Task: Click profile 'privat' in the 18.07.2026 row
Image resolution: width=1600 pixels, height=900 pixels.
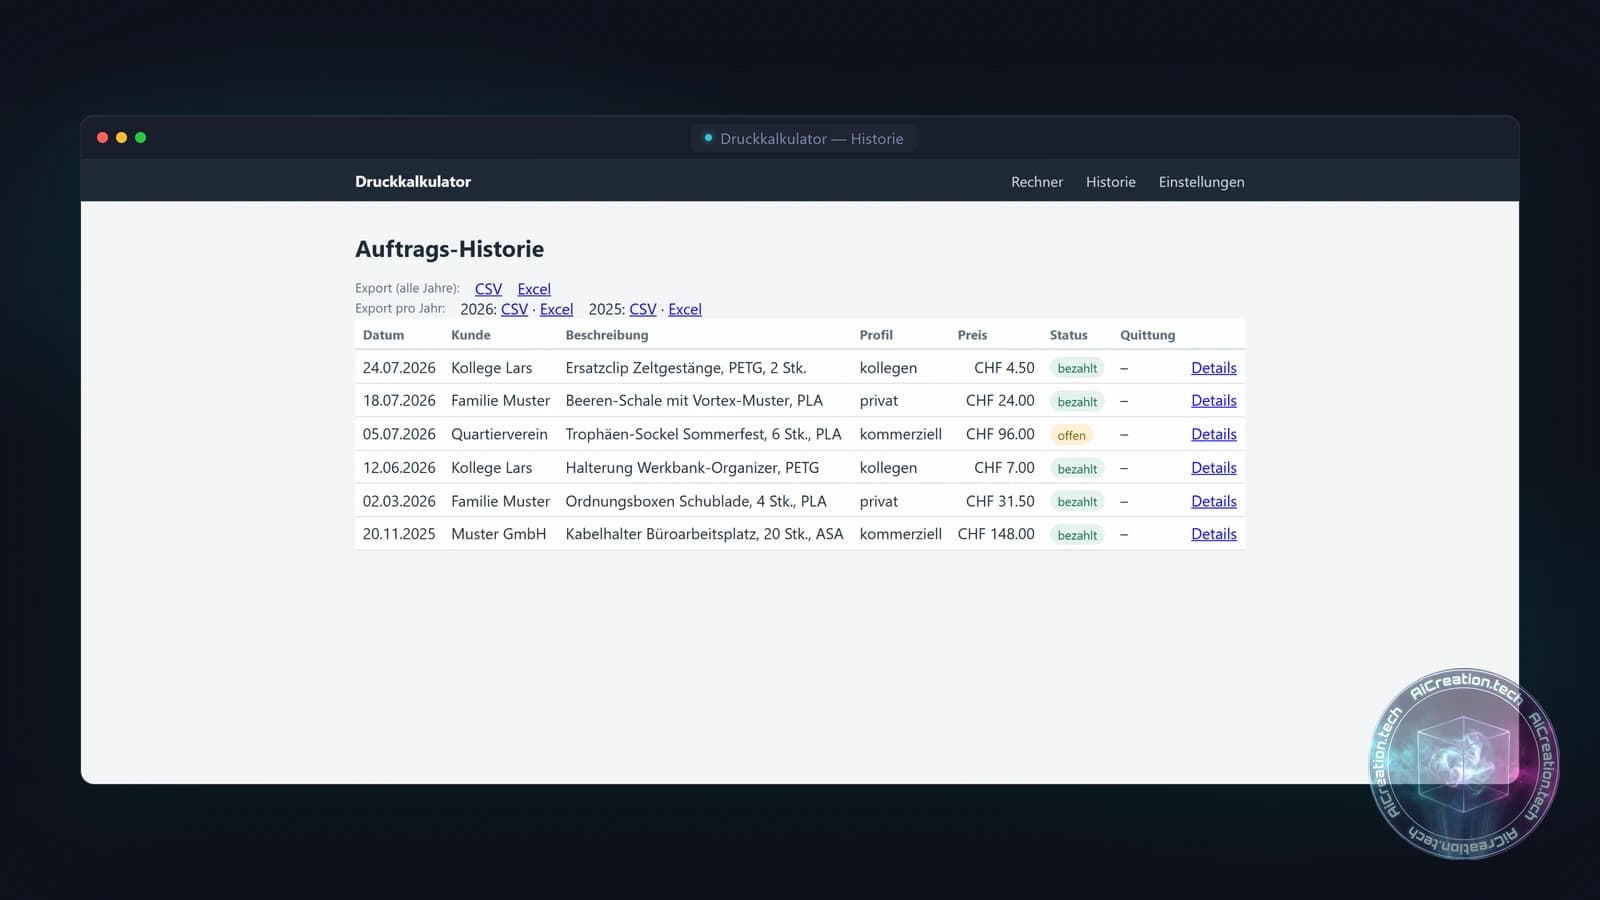Action: click(x=879, y=401)
